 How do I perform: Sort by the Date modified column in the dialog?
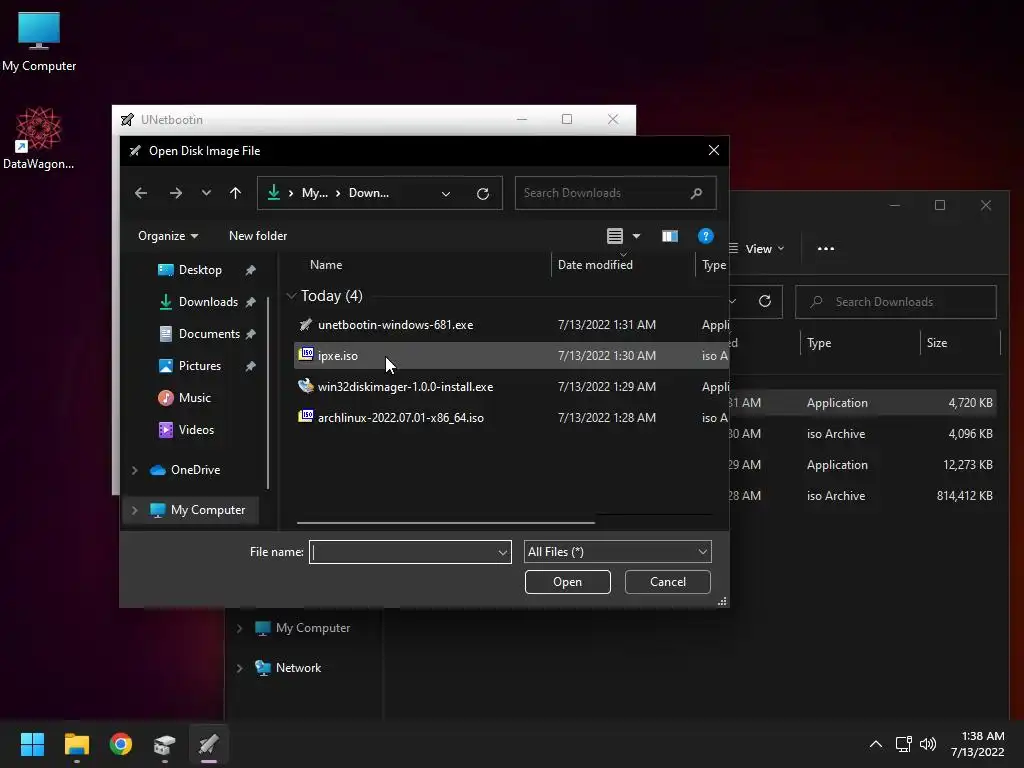pos(595,264)
